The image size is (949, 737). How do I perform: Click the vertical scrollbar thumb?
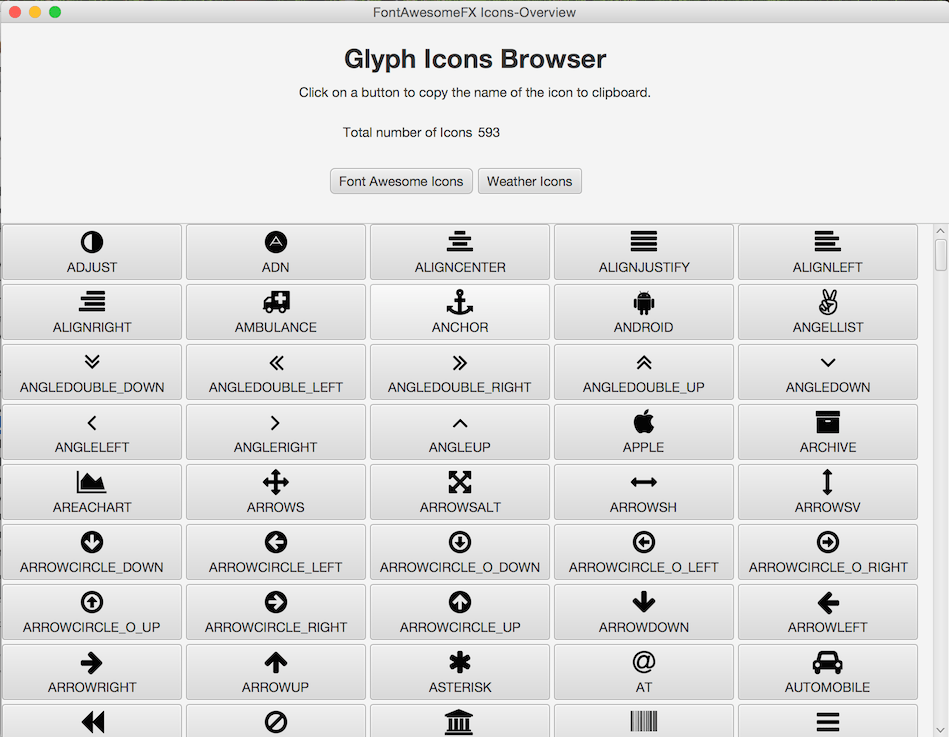941,254
